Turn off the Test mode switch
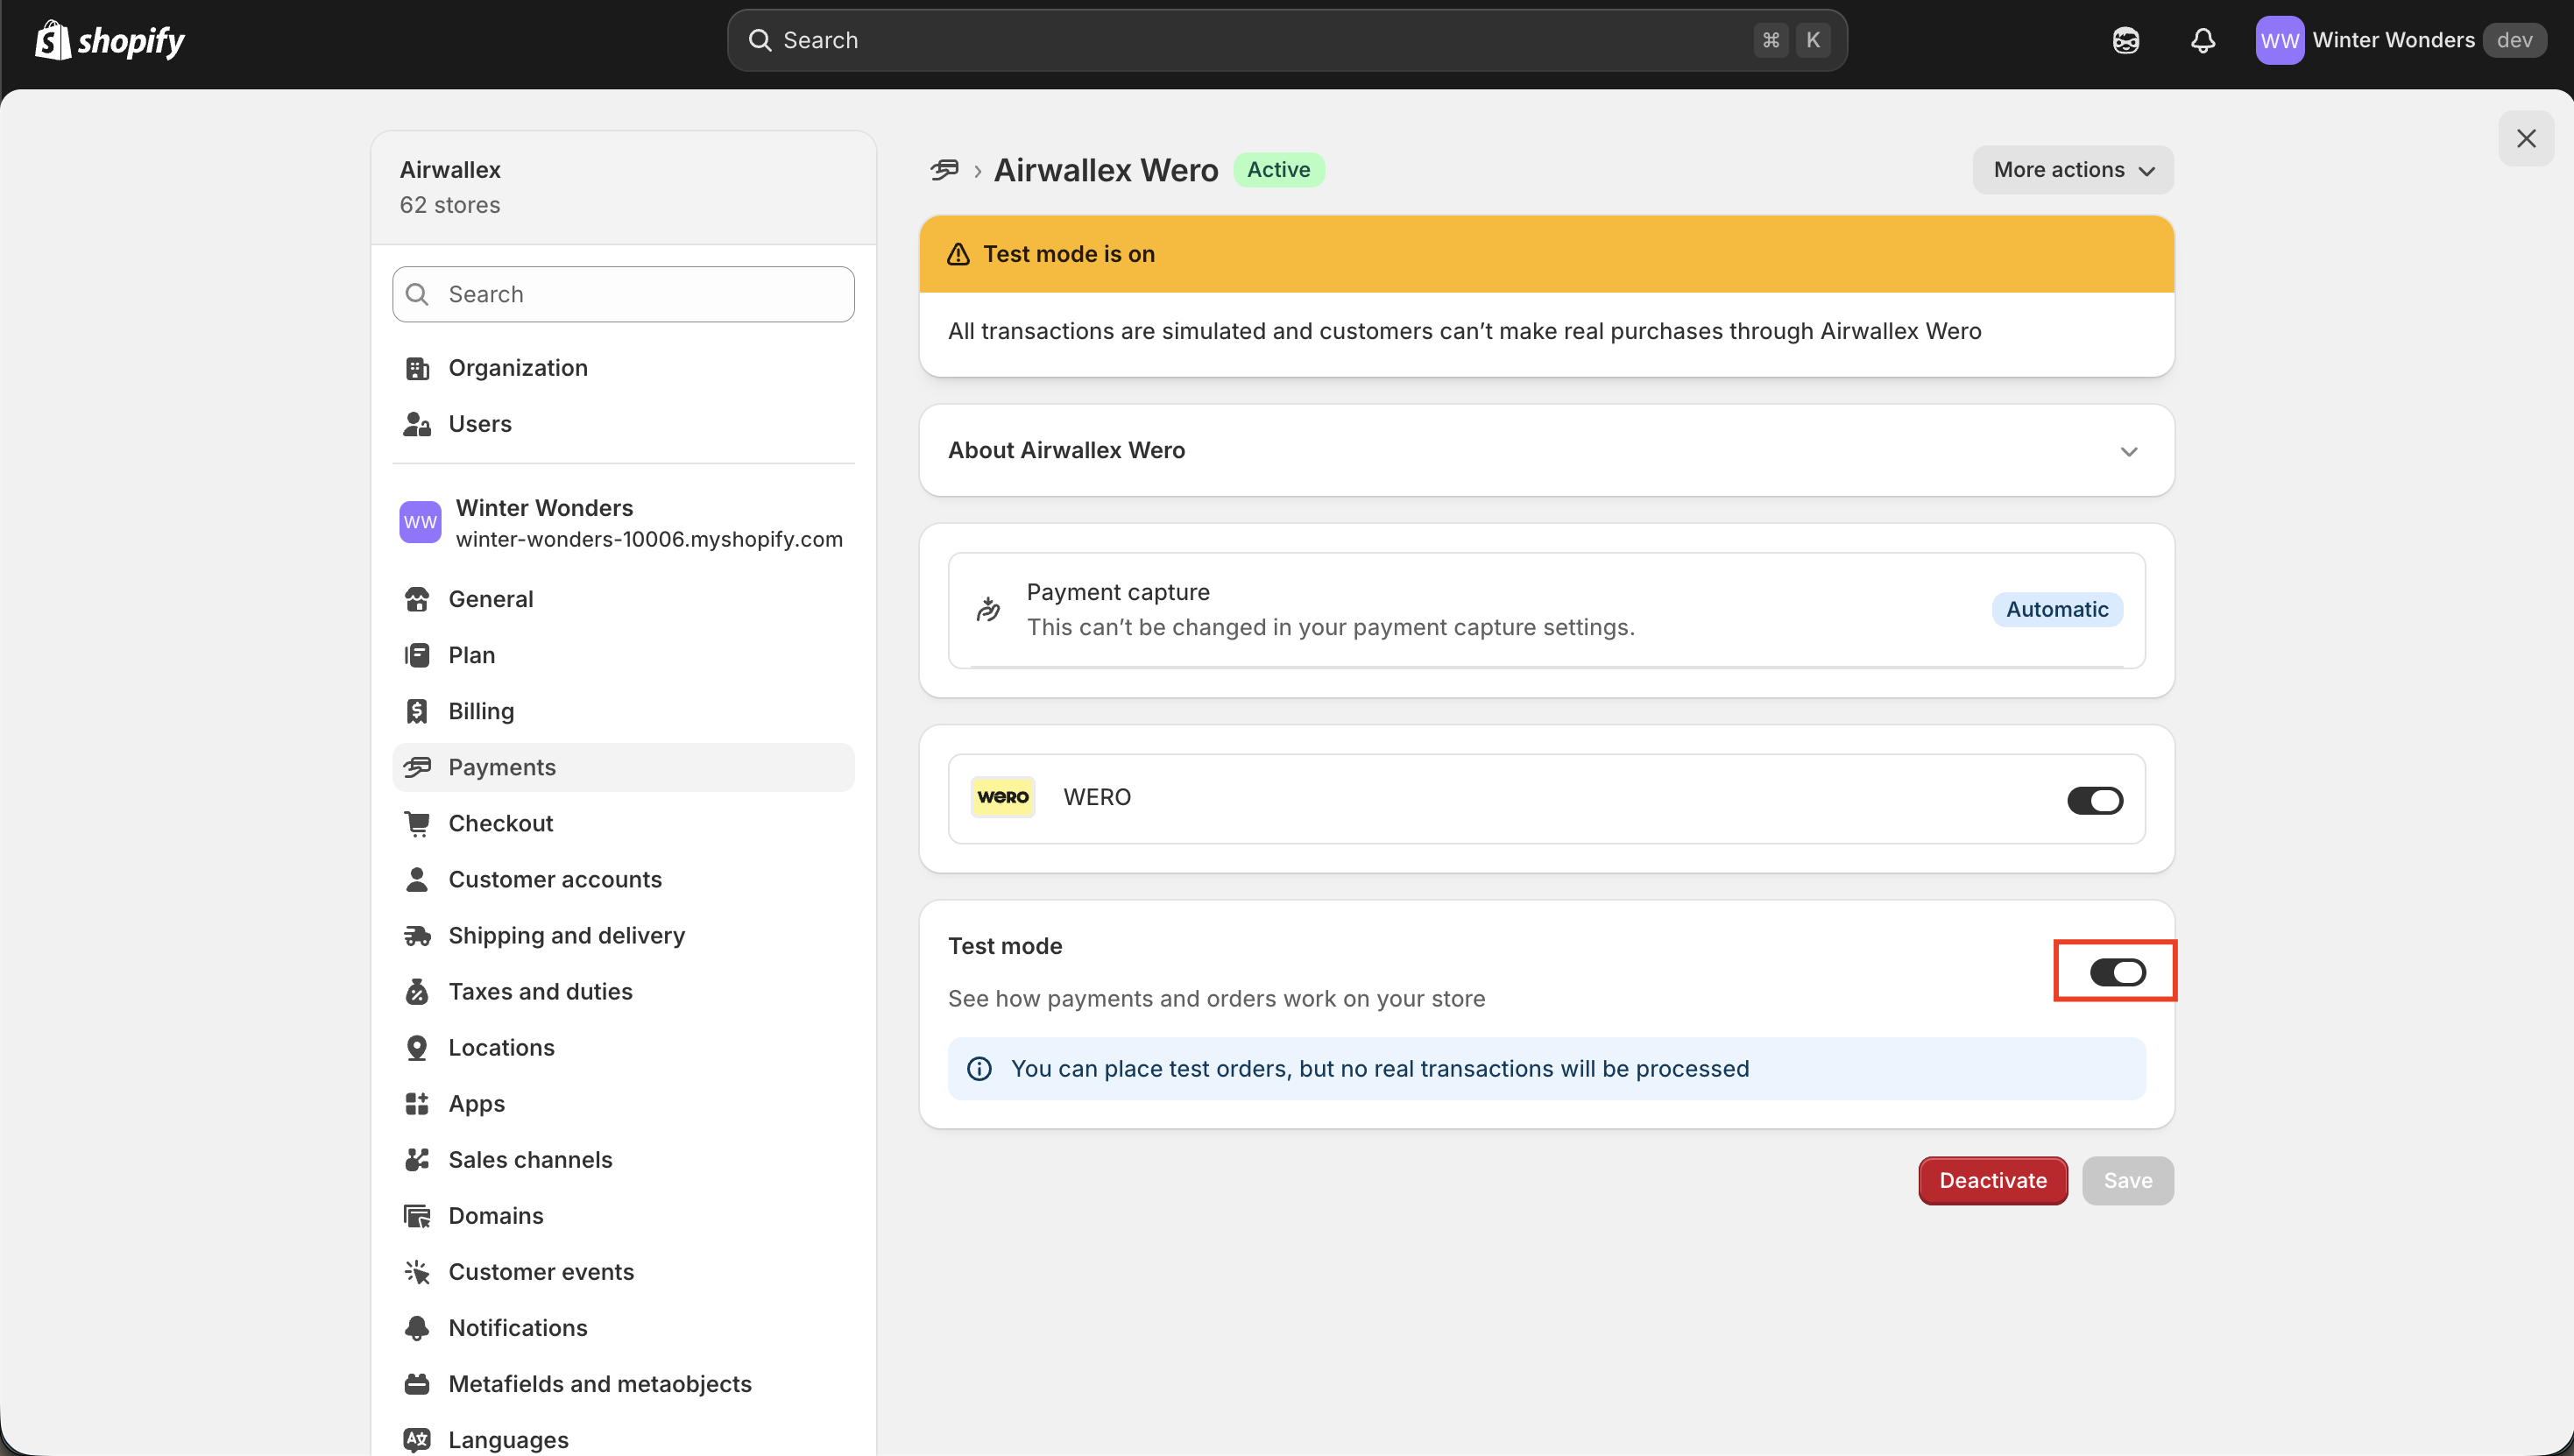 tap(2118, 972)
